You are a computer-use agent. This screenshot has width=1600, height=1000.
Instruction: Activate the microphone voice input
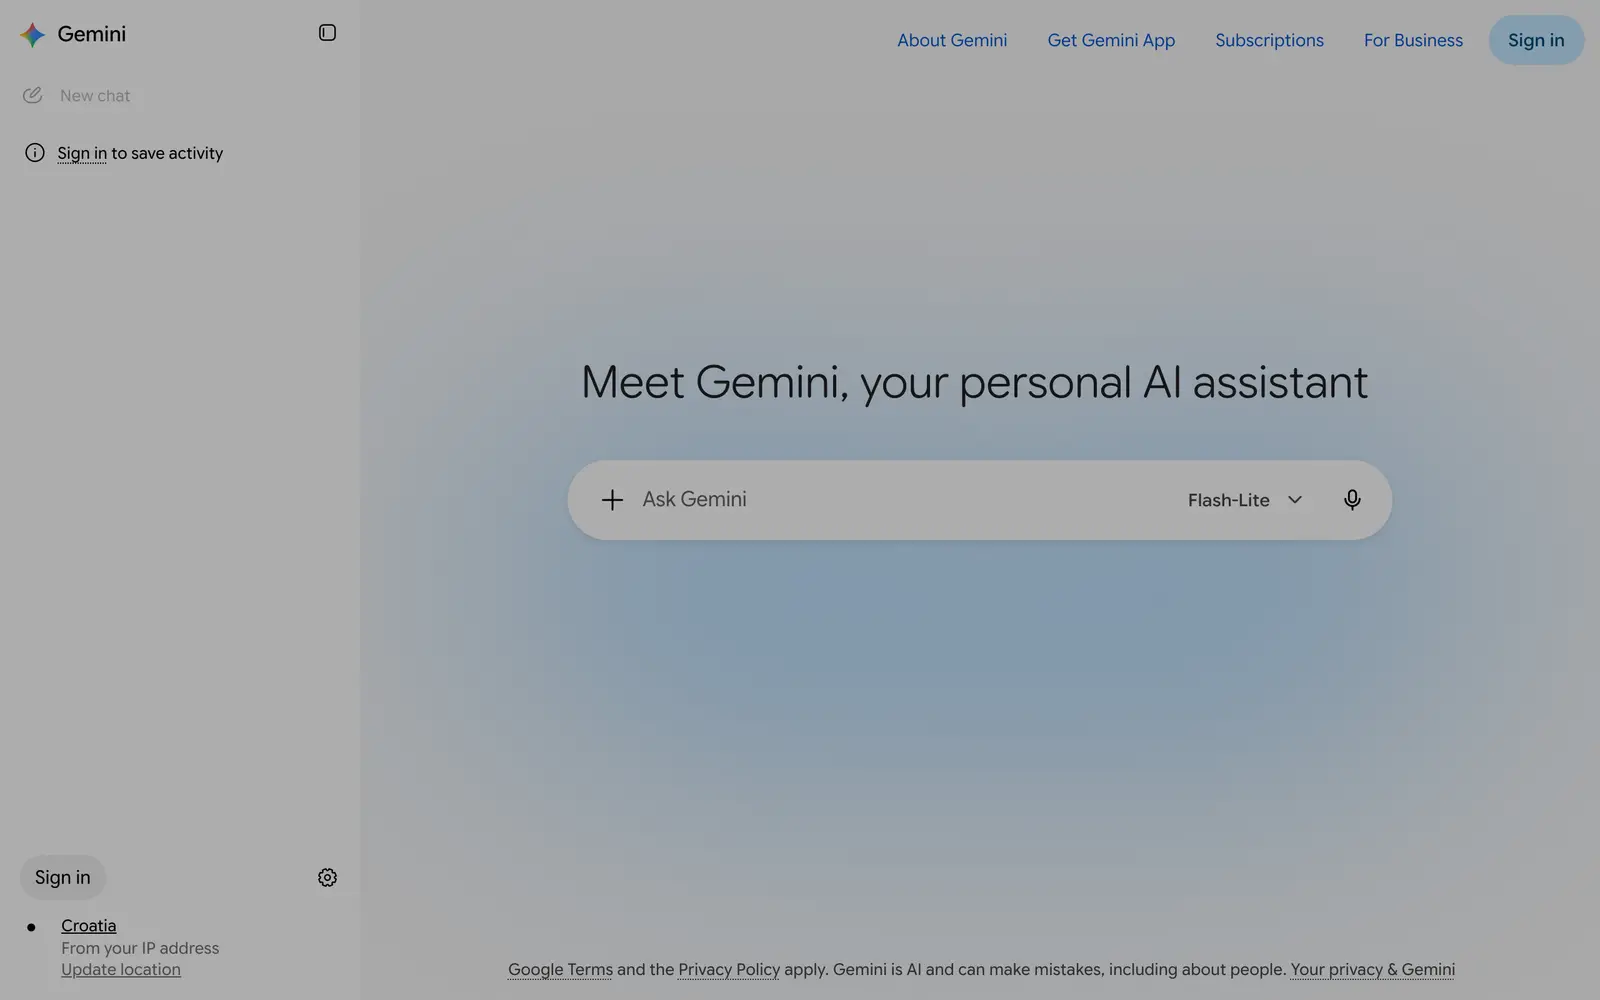(x=1352, y=500)
